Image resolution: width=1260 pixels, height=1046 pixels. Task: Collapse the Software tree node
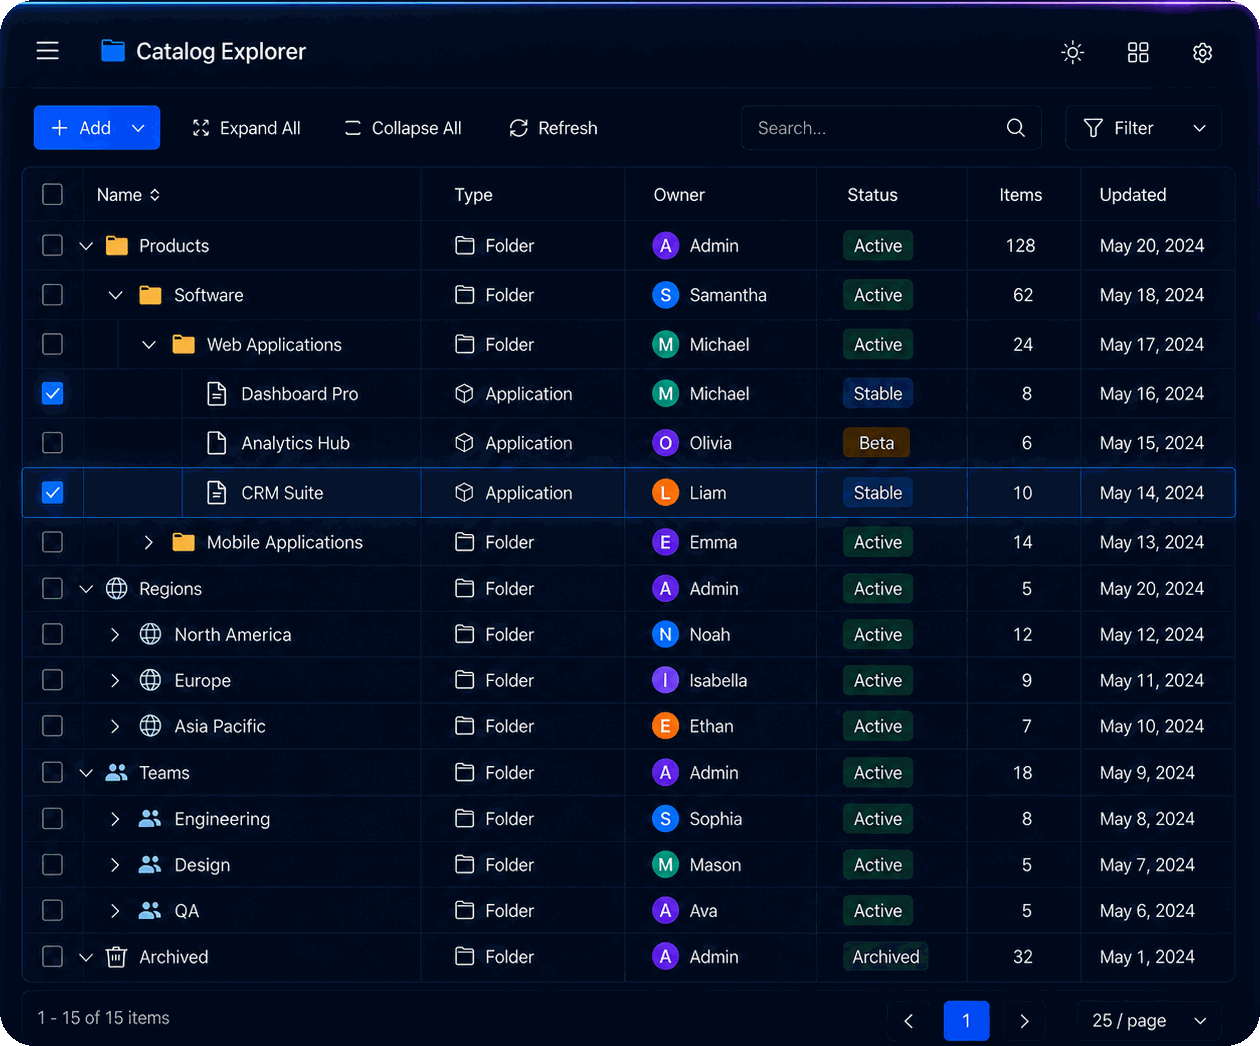click(x=116, y=295)
